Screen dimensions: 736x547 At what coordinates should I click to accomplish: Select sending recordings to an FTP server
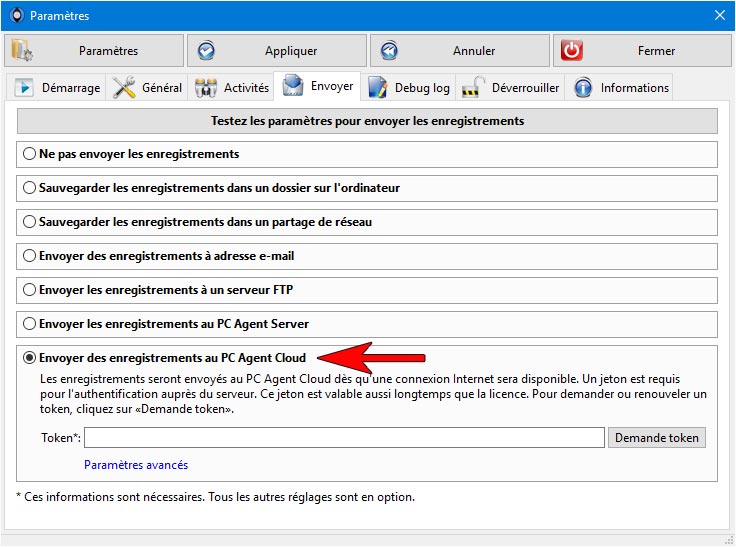[29, 290]
